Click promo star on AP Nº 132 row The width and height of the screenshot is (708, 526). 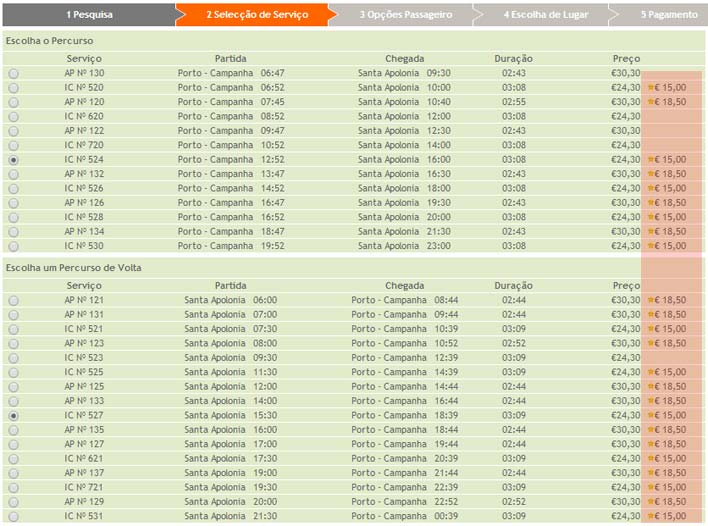click(652, 174)
